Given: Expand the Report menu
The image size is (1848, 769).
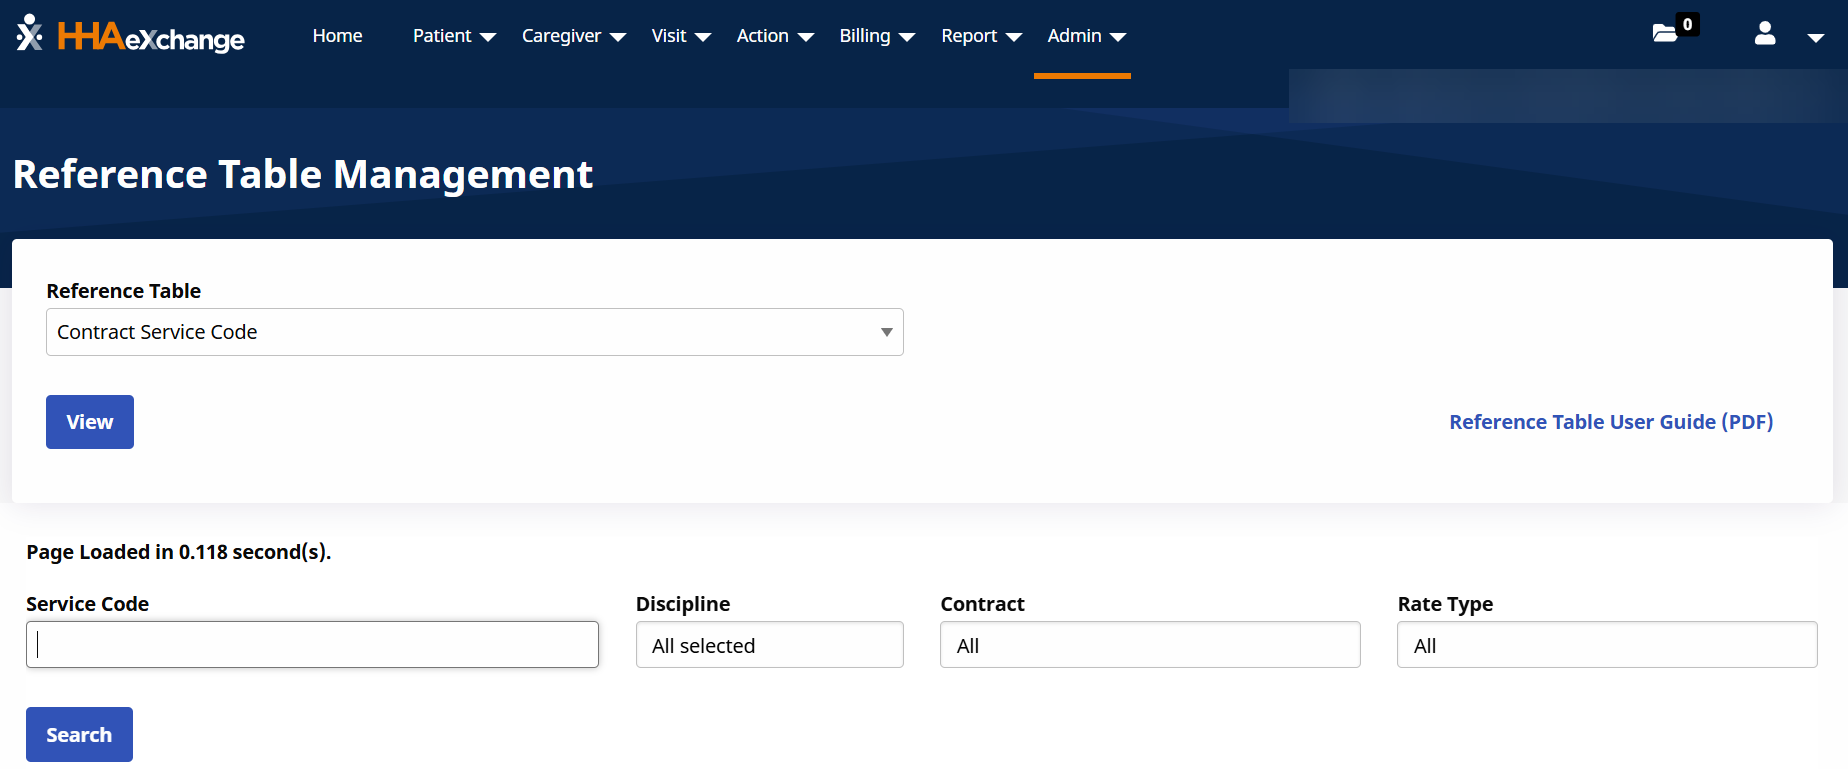Looking at the screenshot, I should coord(980,36).
